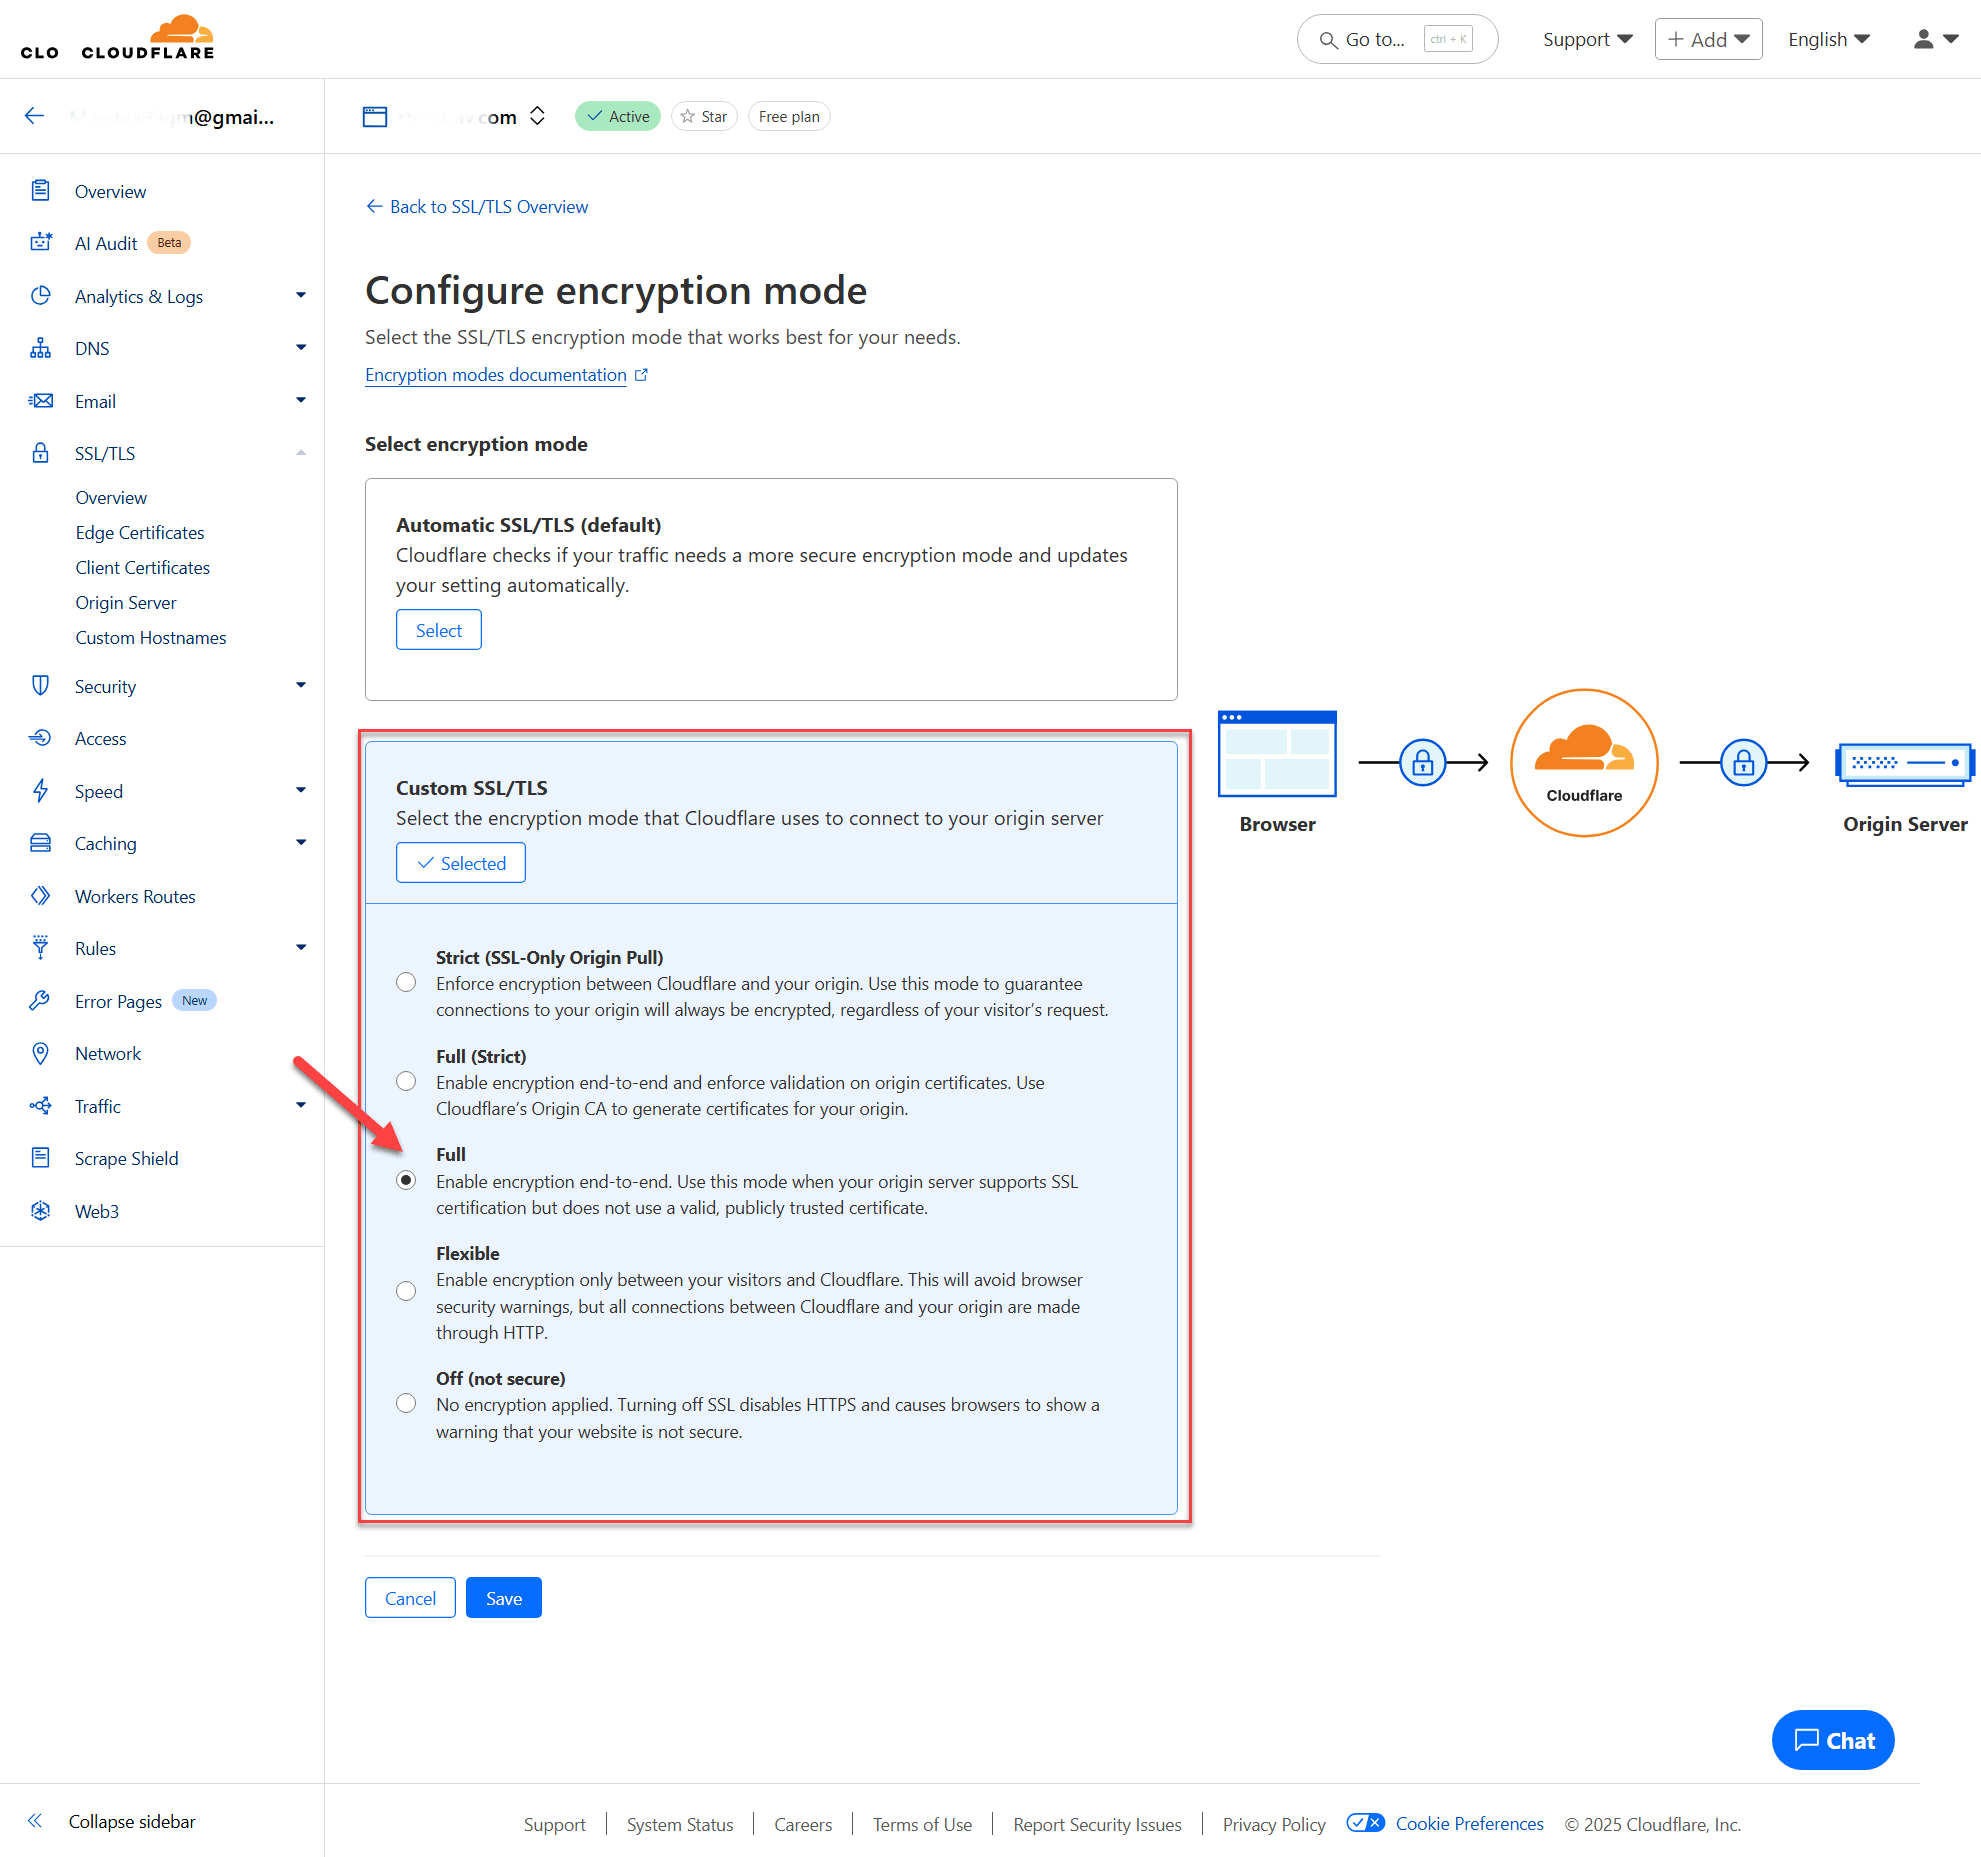Click the Cloudflare logo in header
Viewport: 1981px width, 1857px height.
point(148,38)
